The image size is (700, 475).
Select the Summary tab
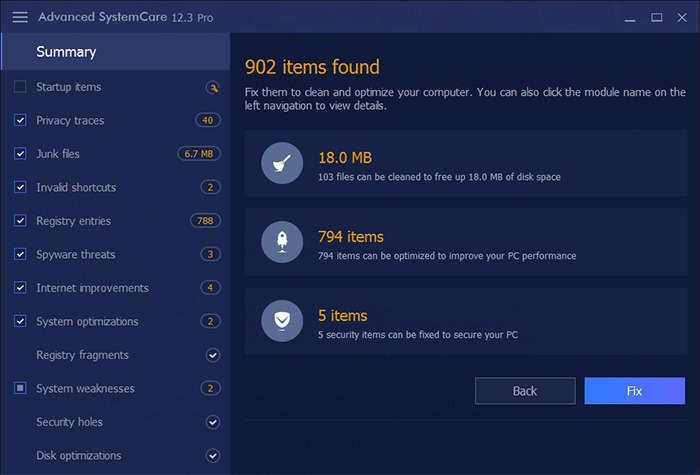[x=116, y=51]
